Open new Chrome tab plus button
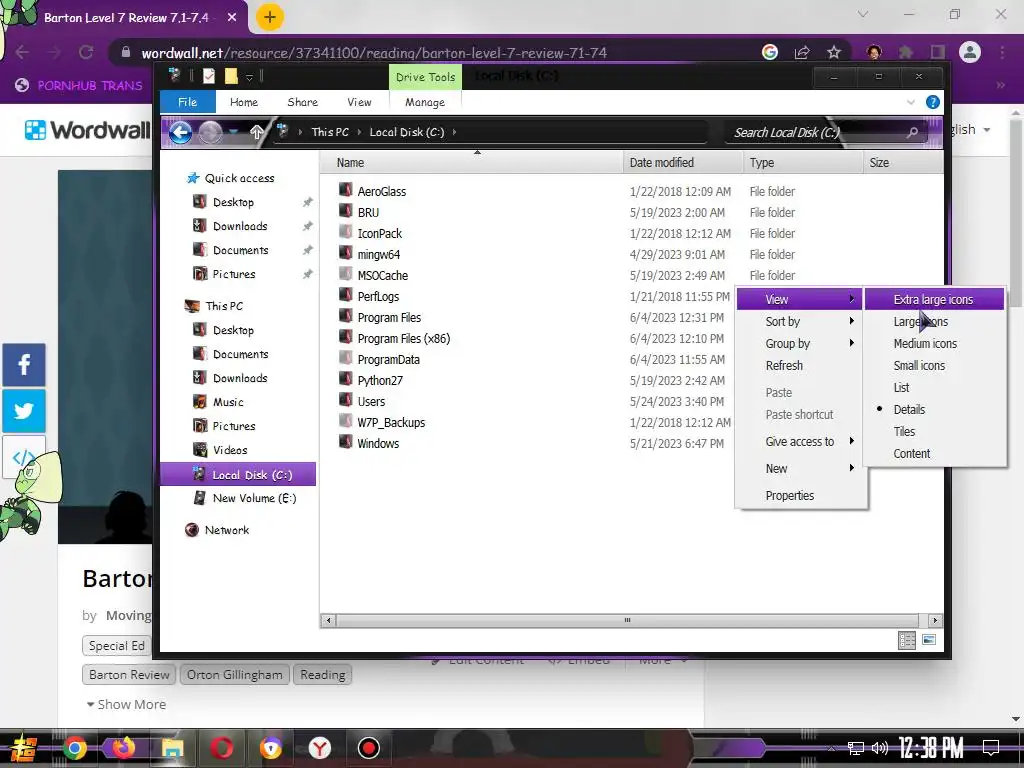 [270, 17]
